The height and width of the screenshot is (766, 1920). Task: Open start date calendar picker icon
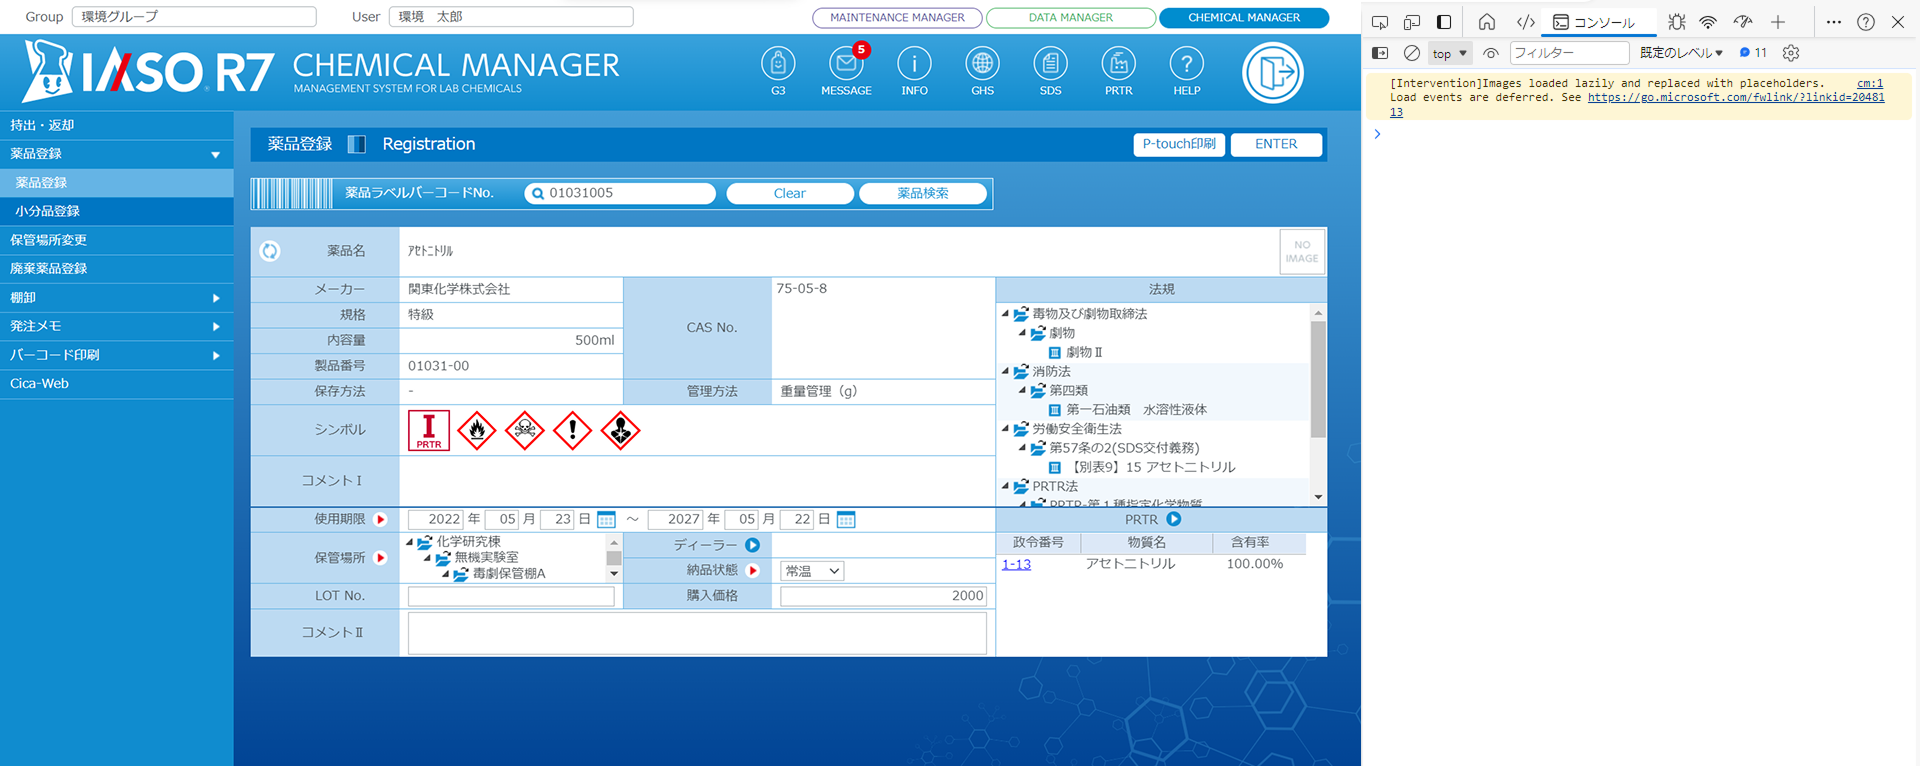tap(606, 520)
